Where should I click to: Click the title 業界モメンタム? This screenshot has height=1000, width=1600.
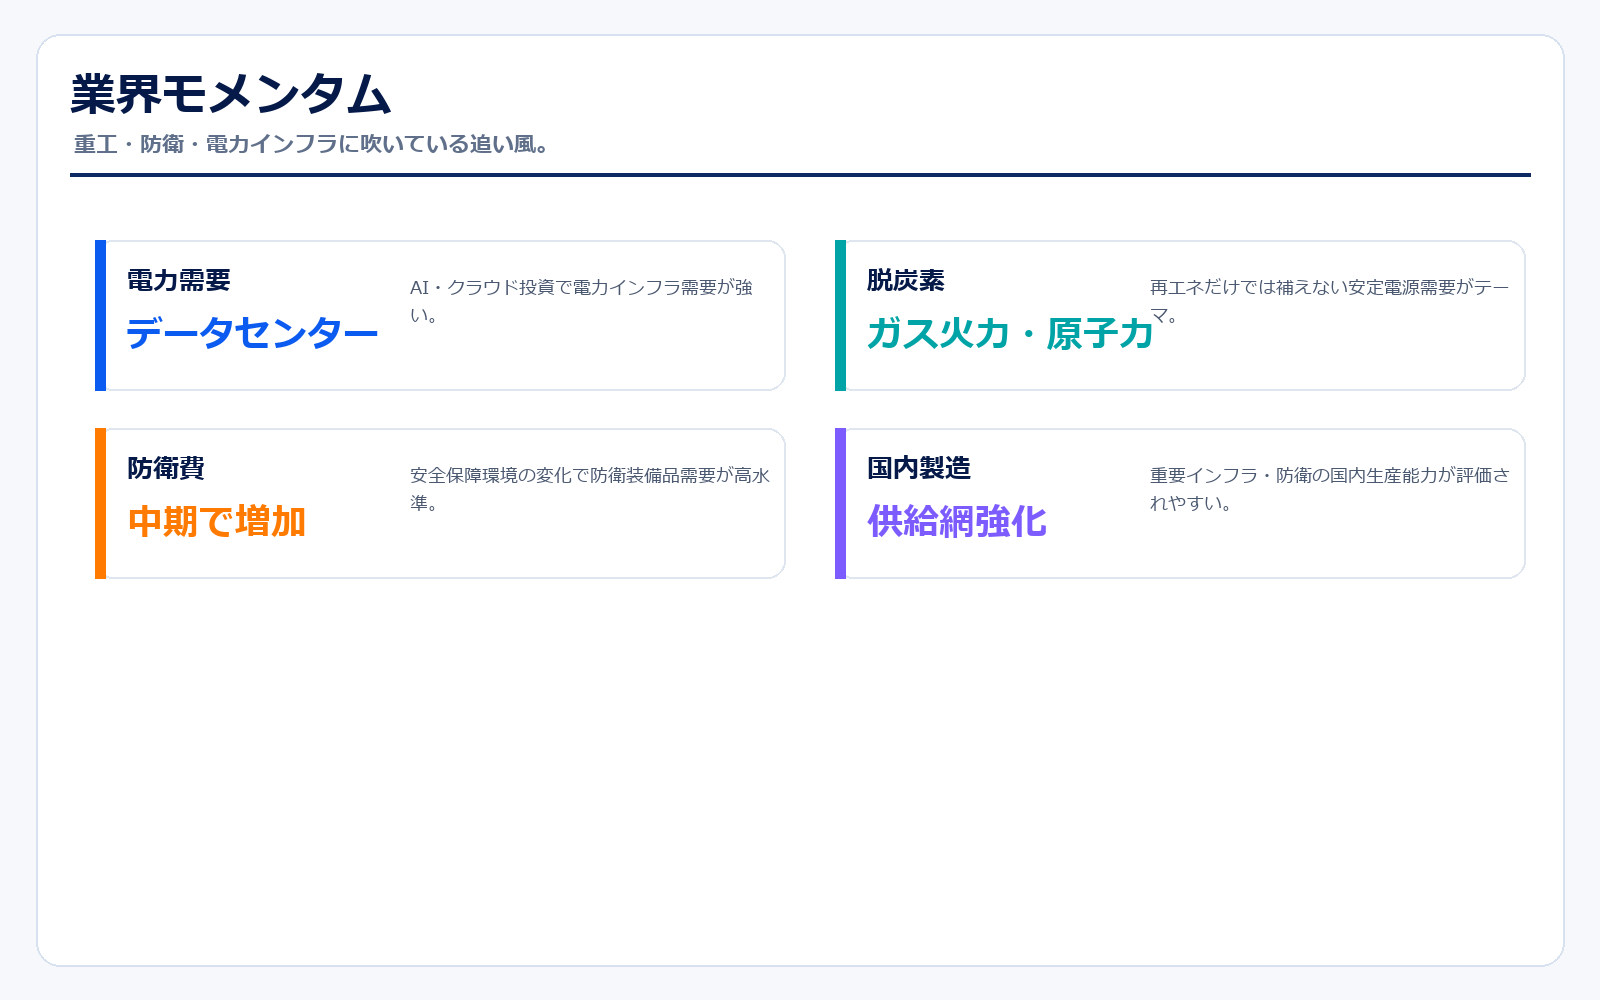tap(230, 94)
